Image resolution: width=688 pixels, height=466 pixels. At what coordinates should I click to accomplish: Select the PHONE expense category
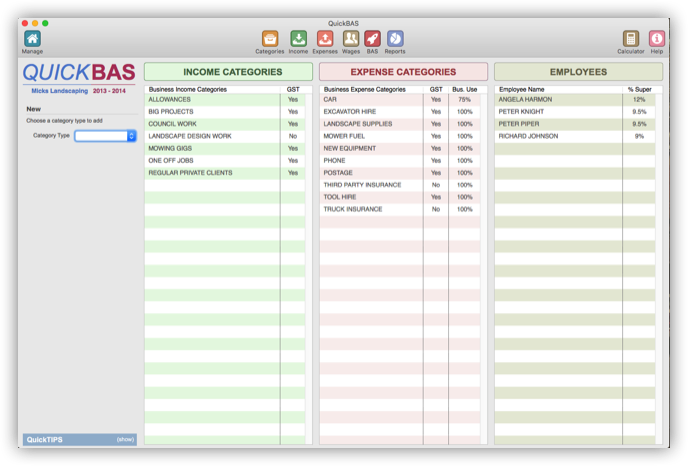point(400,161)
